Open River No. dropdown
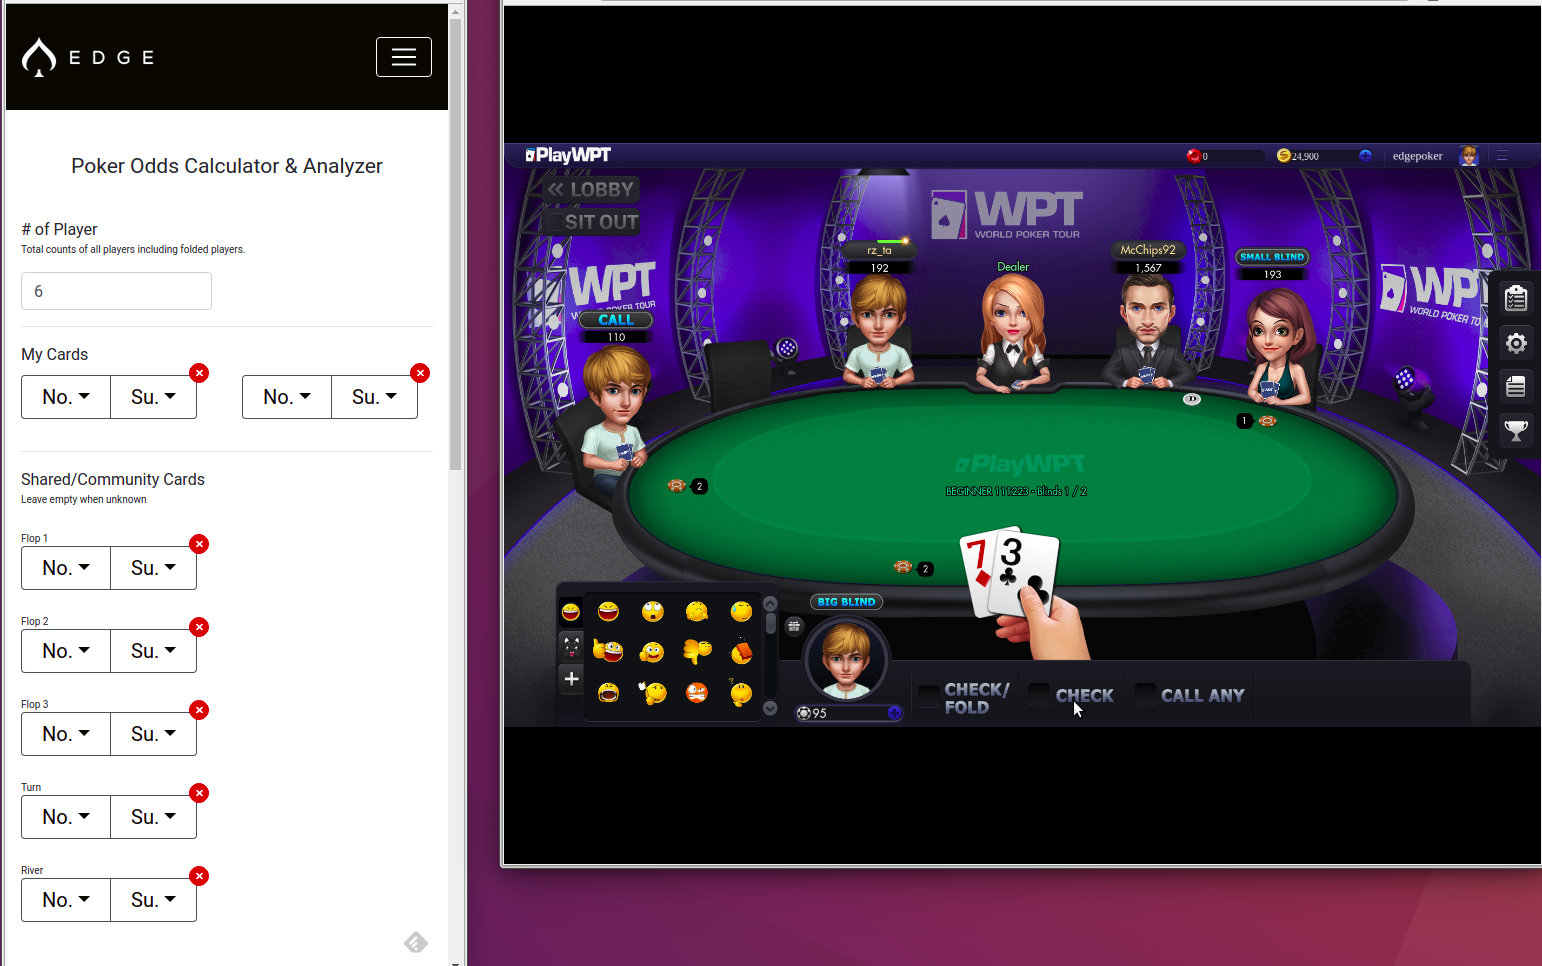 (66, 900)
